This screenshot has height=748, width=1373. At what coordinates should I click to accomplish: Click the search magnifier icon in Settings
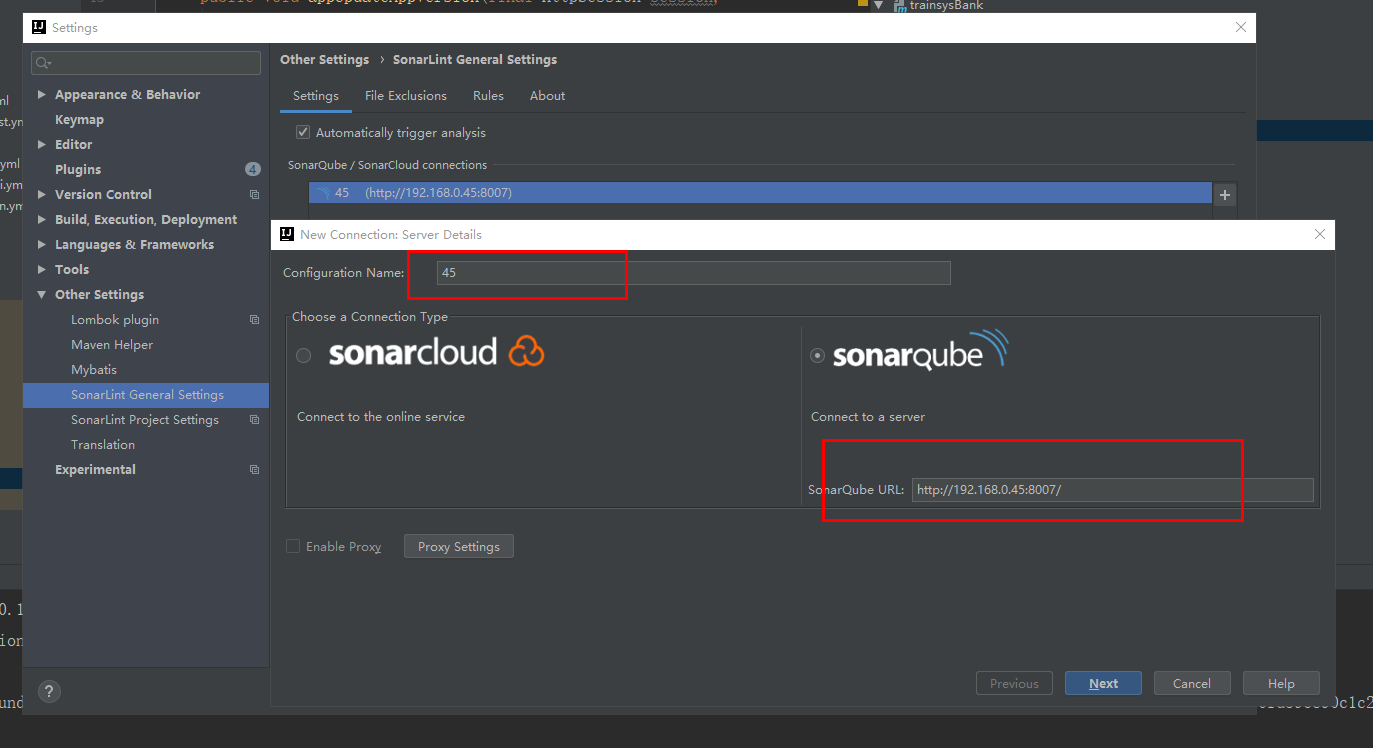[43, 64]
